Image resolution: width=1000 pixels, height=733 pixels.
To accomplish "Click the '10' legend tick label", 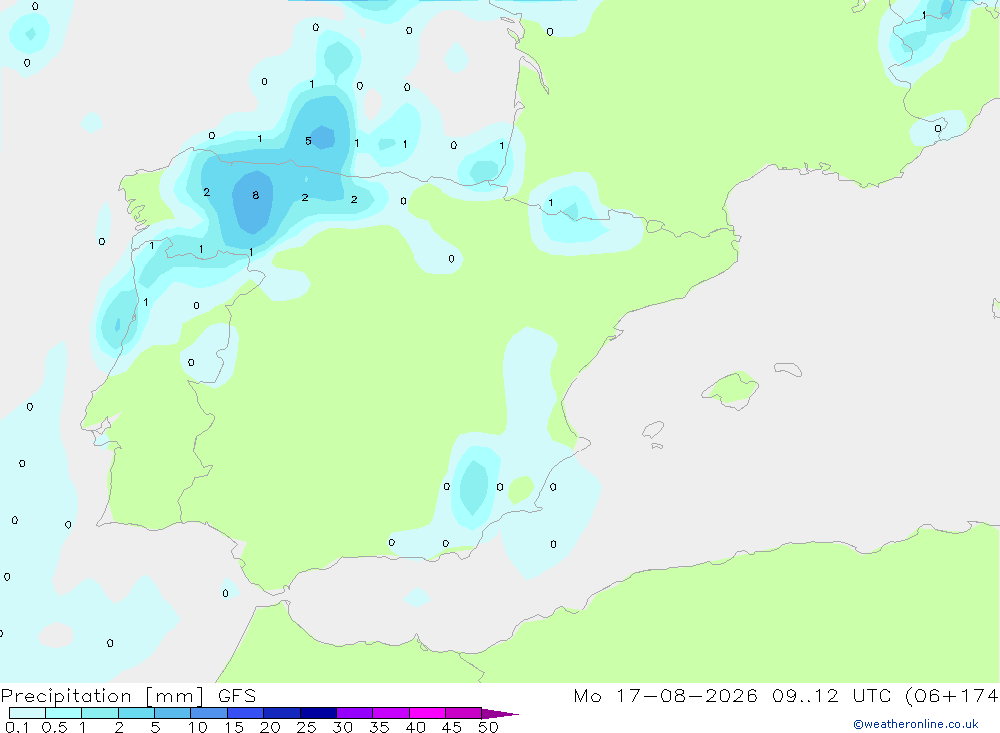I will 198,727.
